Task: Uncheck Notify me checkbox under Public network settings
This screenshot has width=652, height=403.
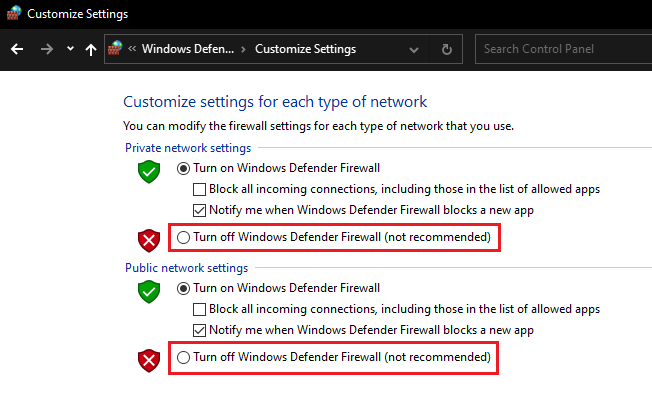Action: tap(200, 330)
